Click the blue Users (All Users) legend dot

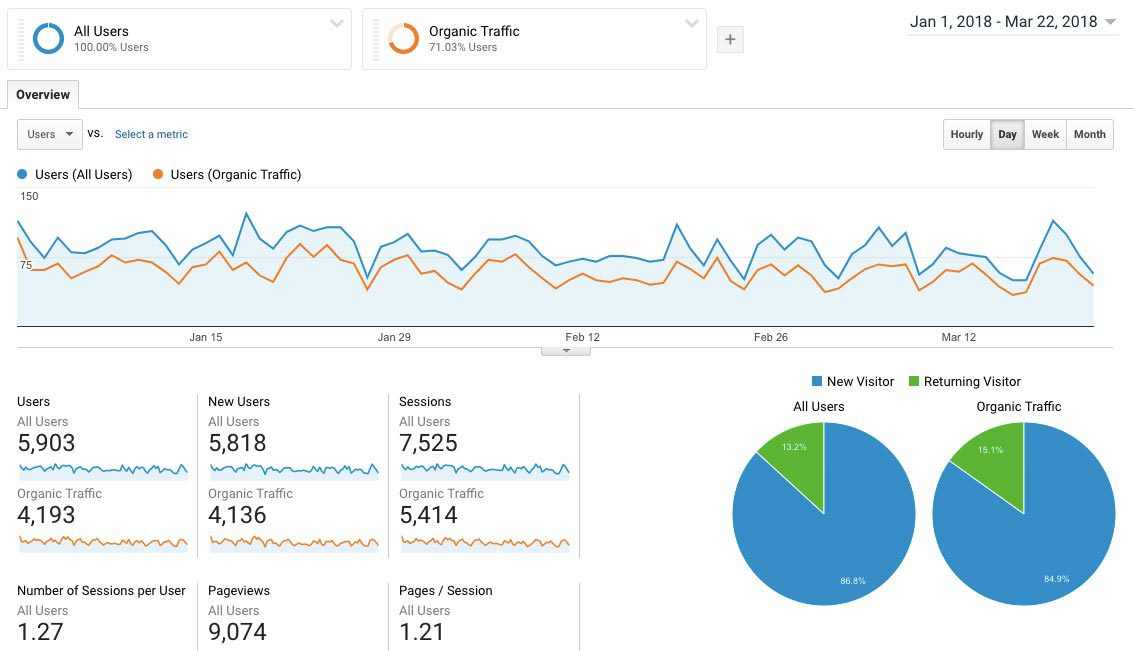pyautogui.click(x=22, y=175)
